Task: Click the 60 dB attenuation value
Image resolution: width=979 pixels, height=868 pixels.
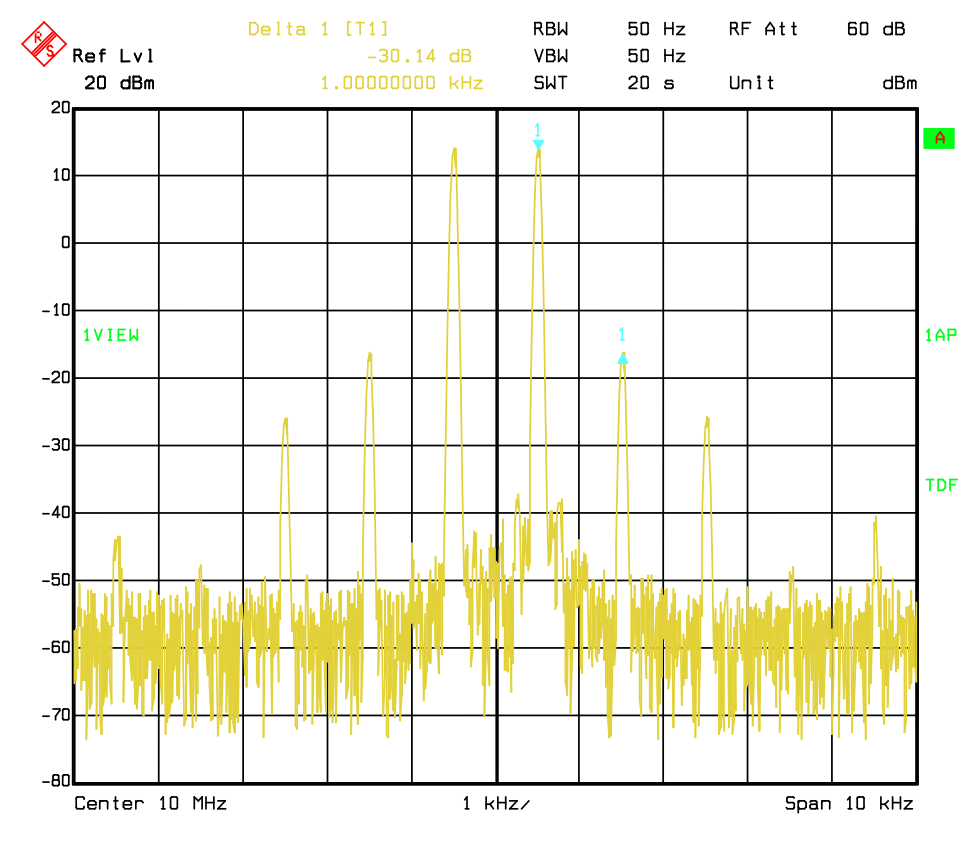Action: pyautogui.click(x=876, y=29)
